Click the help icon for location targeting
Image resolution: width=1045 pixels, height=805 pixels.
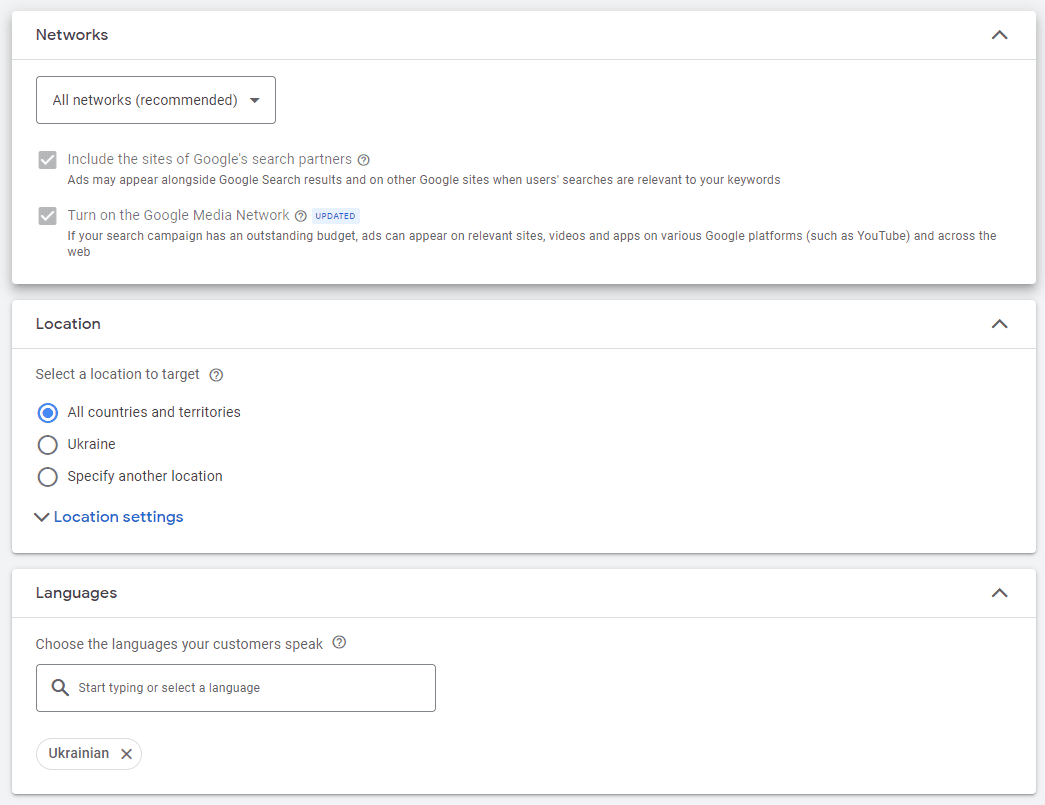click(216, 374)
